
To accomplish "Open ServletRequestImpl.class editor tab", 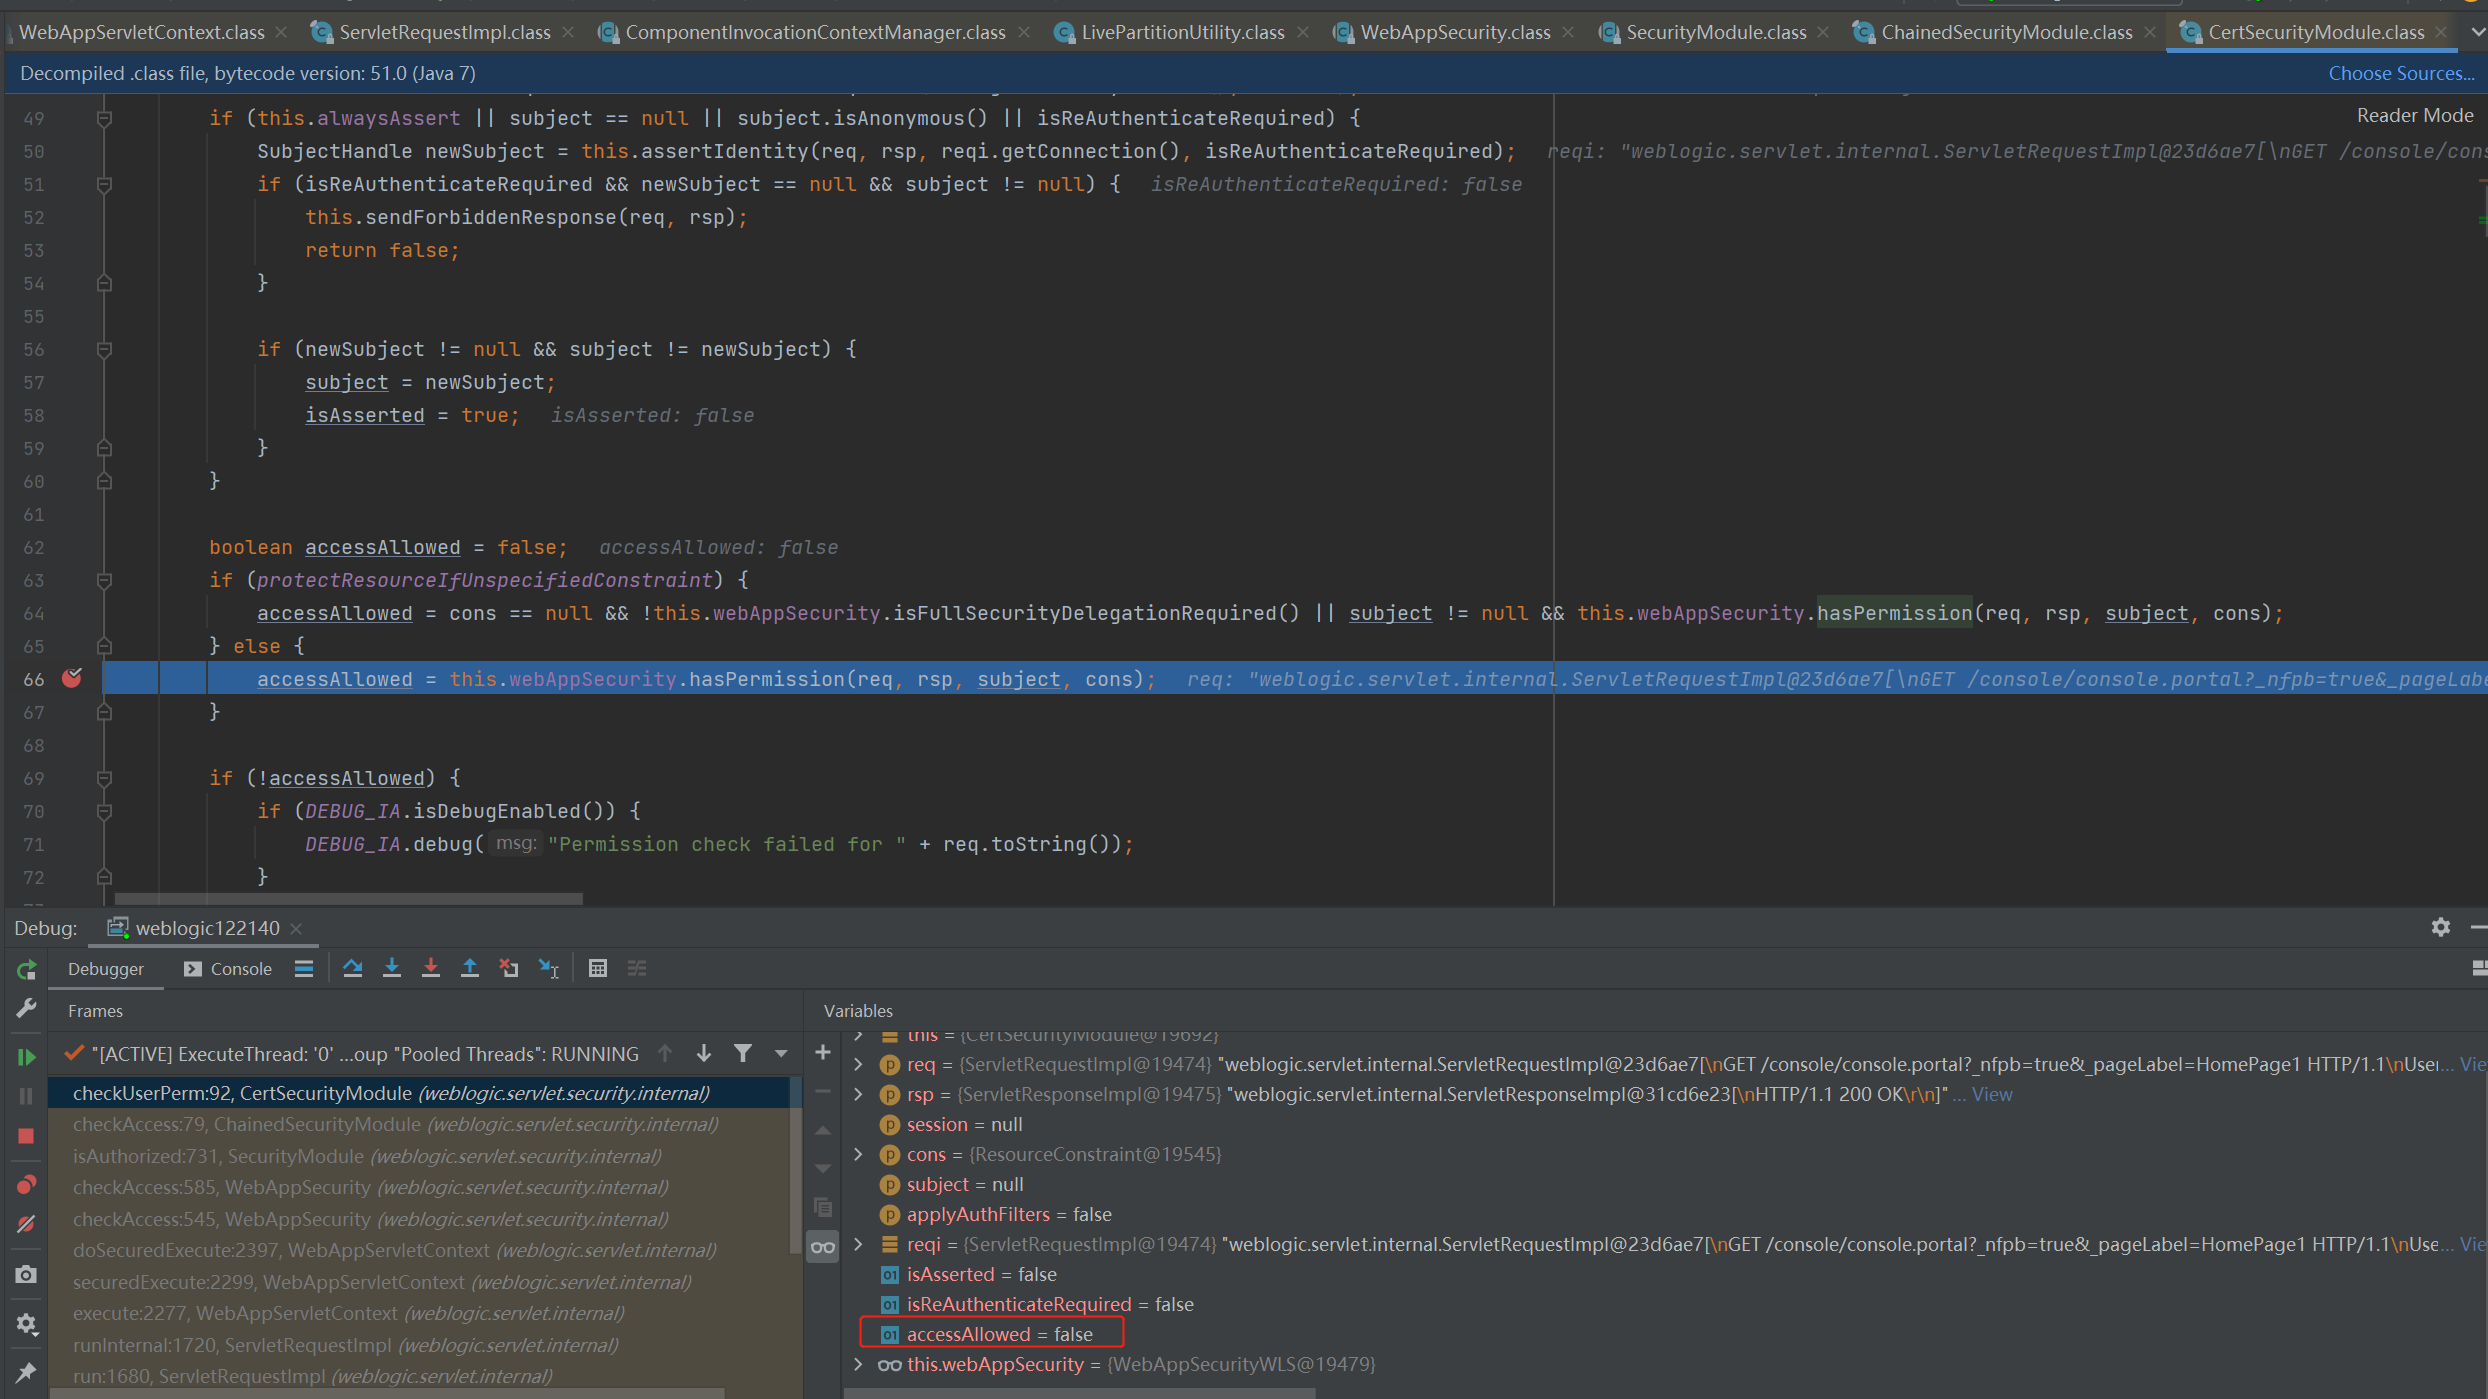I will coord(445,32).
